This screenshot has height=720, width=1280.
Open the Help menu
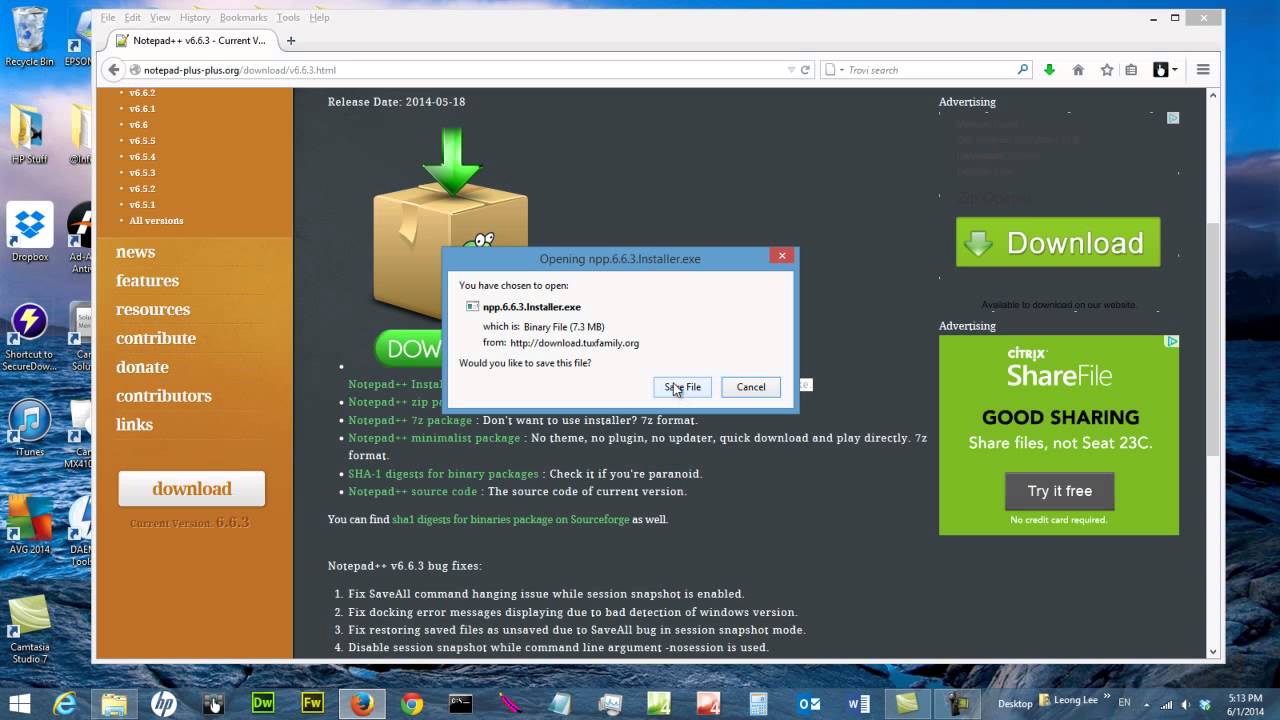(319, 18)
